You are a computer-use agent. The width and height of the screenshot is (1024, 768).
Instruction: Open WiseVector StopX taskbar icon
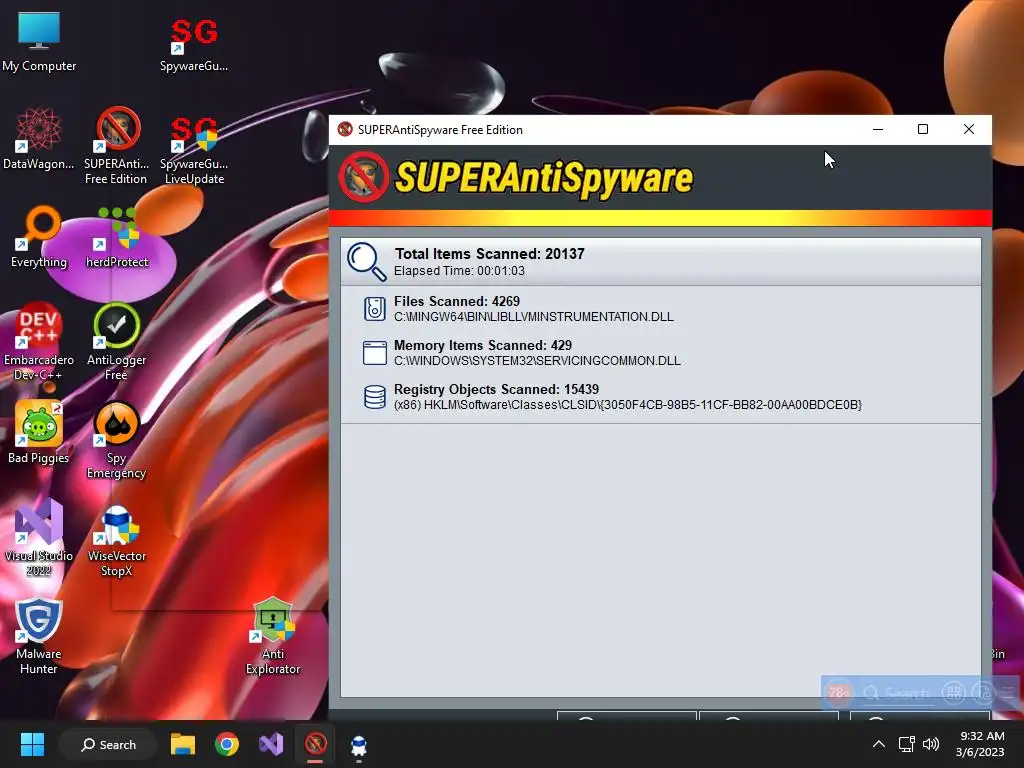tap(359, 744)
